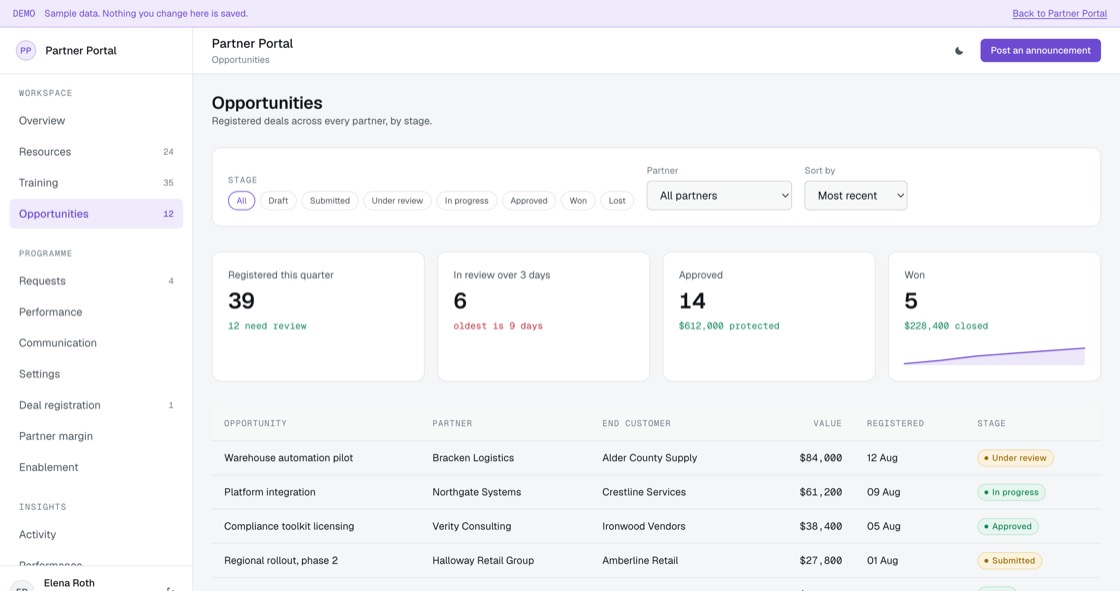1120x591 pixels.
Task: Click the oldest is 9 days text
Action: click(x=498, y=326)
